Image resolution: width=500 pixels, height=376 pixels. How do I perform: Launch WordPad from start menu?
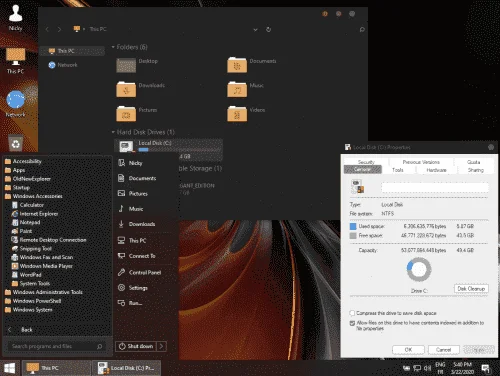click(27, 275)
